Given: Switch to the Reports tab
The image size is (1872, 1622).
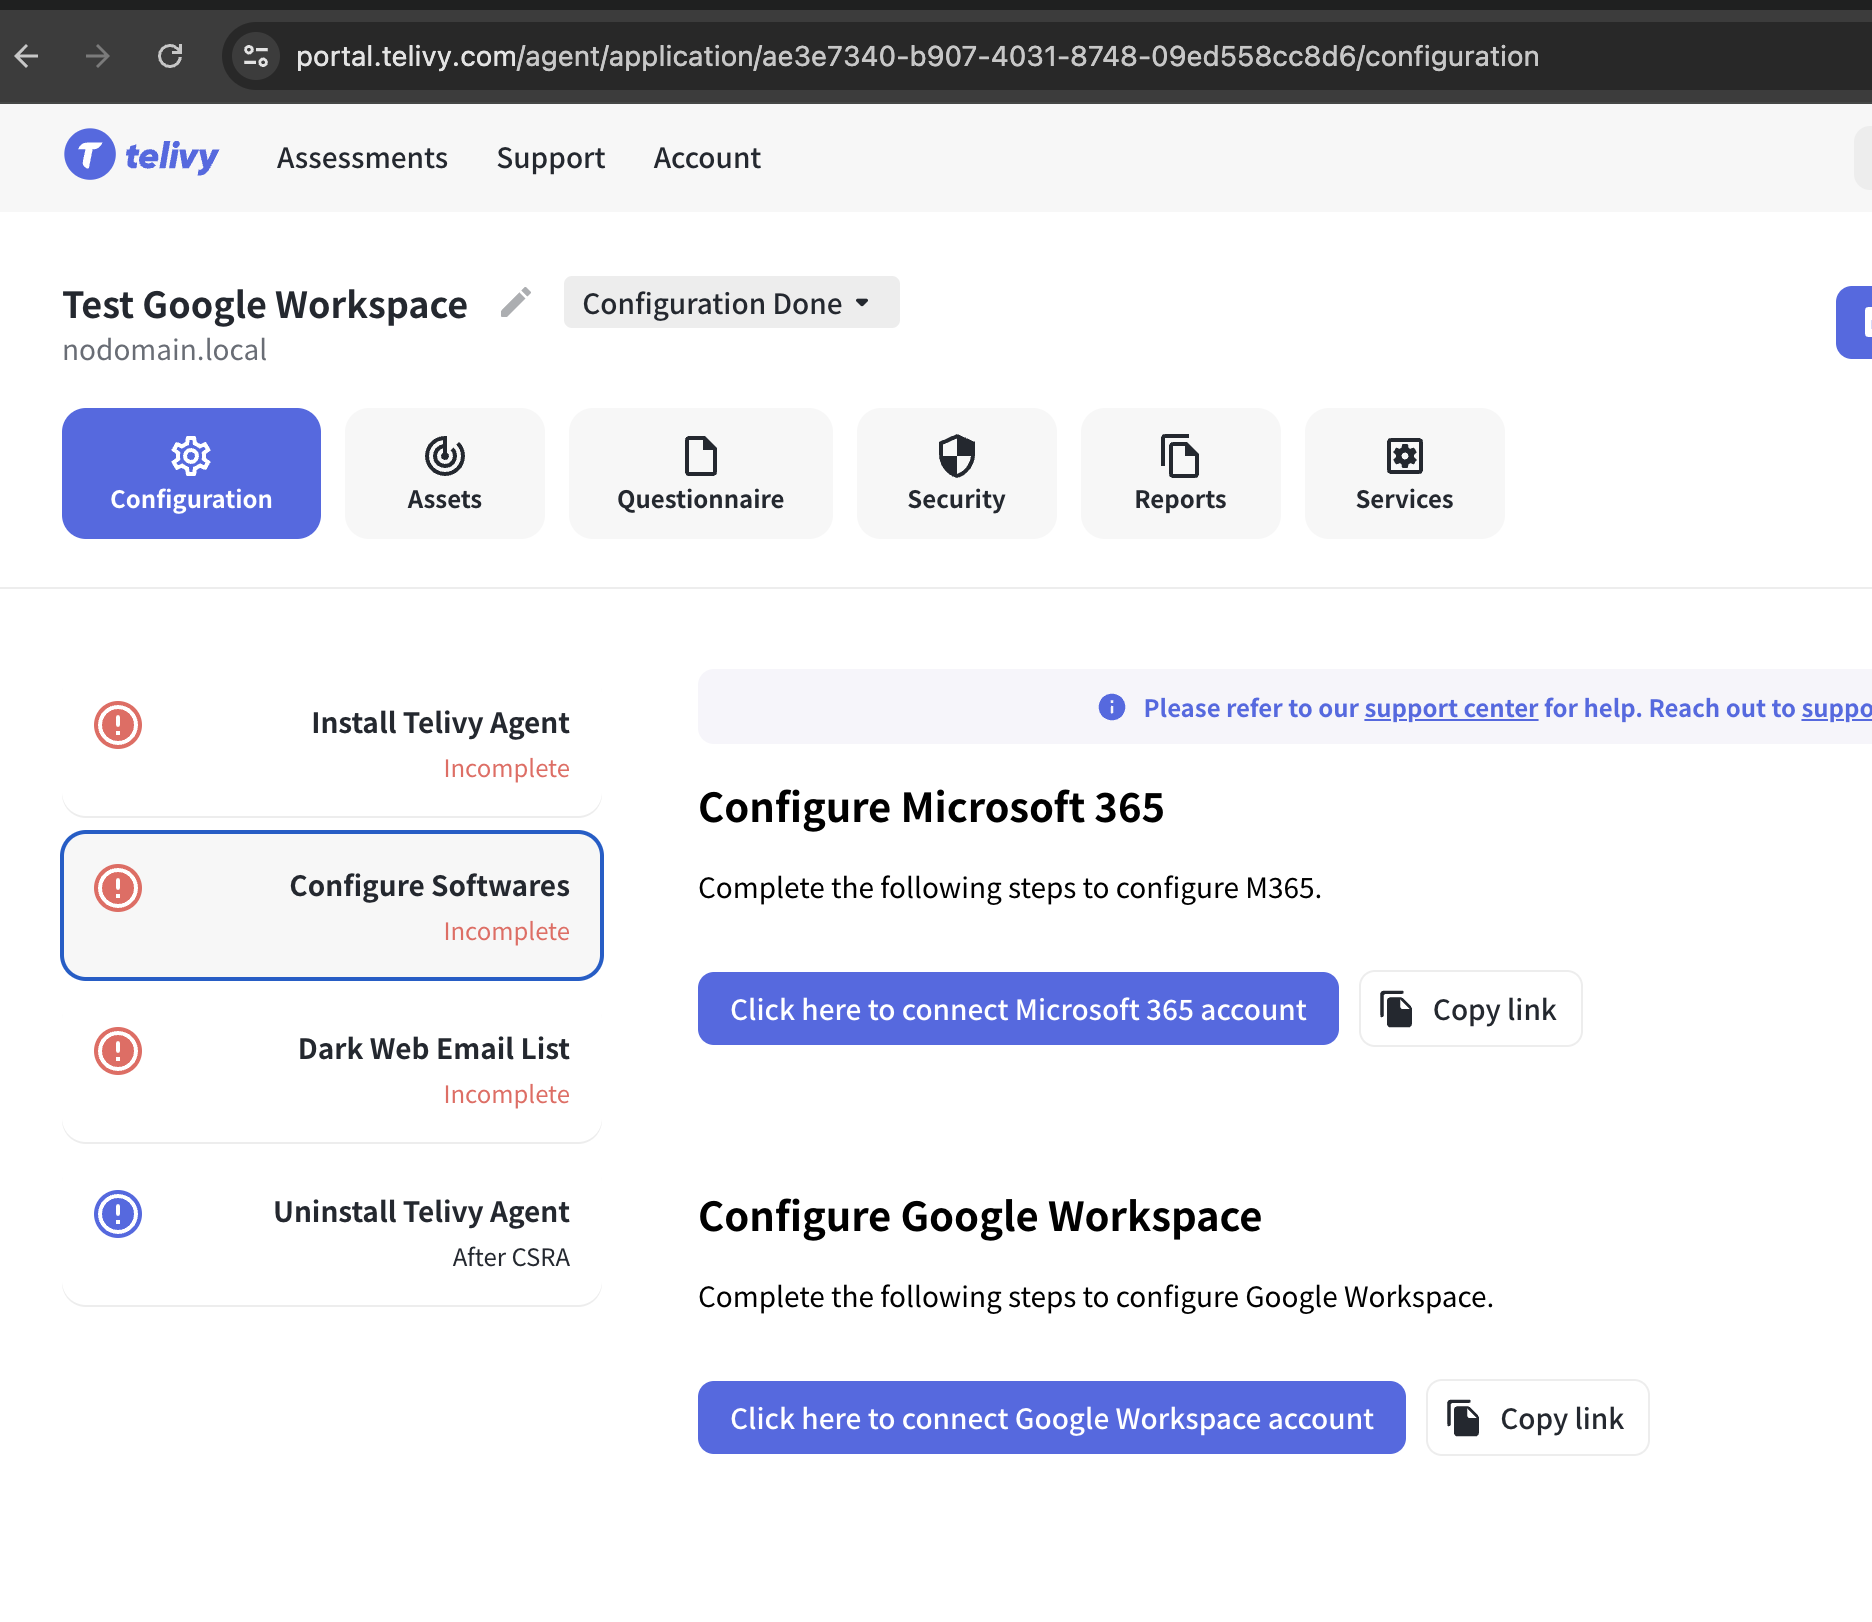Looking at the screenshot, I should click(1180, 473).
